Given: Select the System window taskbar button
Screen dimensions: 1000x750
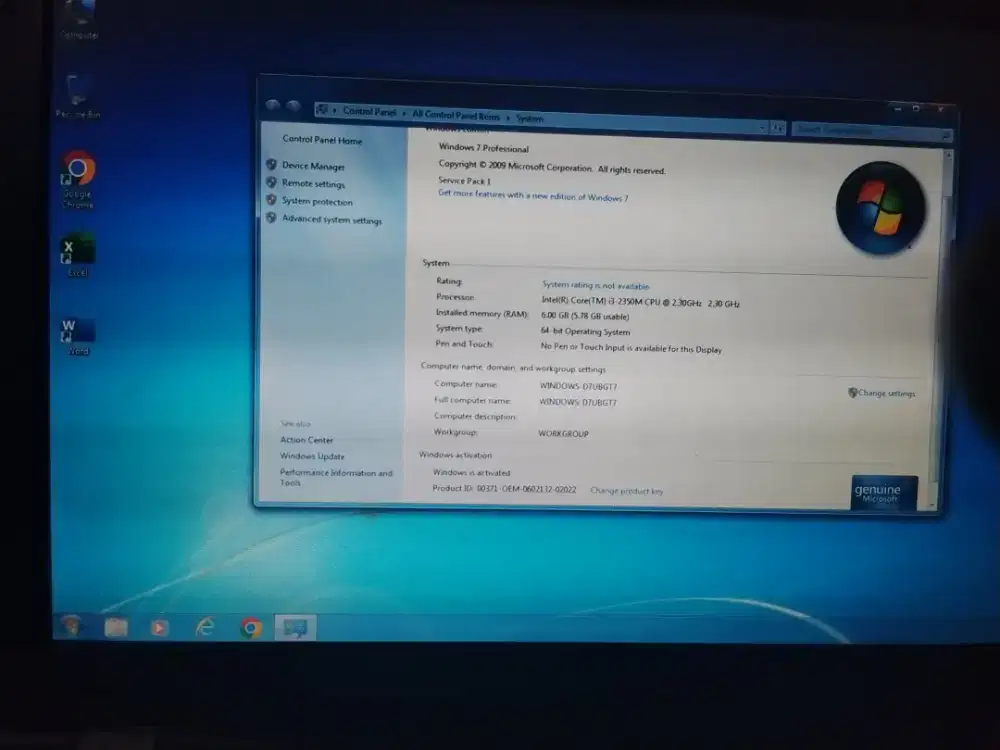Looking at the screenshot, I should coord(295,628).
